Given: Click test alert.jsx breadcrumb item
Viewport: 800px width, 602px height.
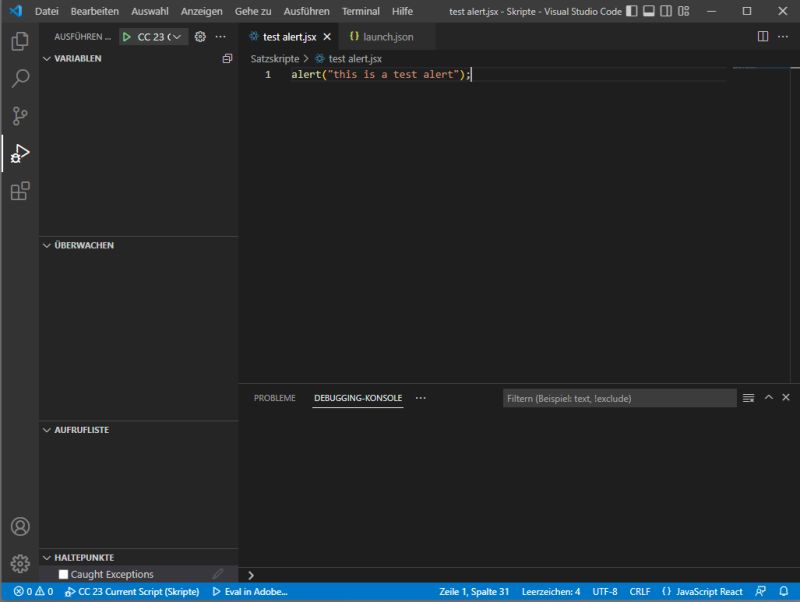Looking at the screenshot, I should click(x=355, y=59).
